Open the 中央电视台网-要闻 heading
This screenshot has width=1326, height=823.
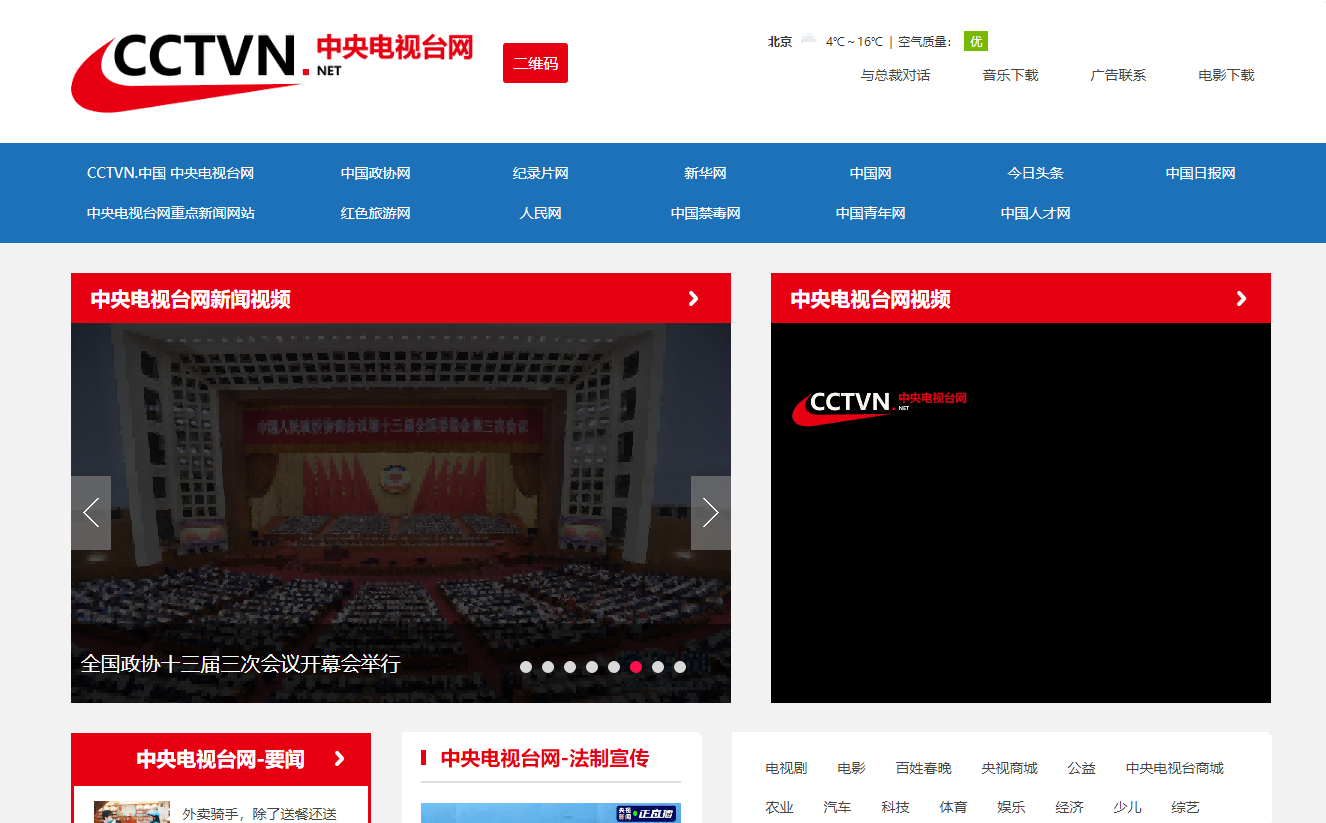tap(220, 759)
